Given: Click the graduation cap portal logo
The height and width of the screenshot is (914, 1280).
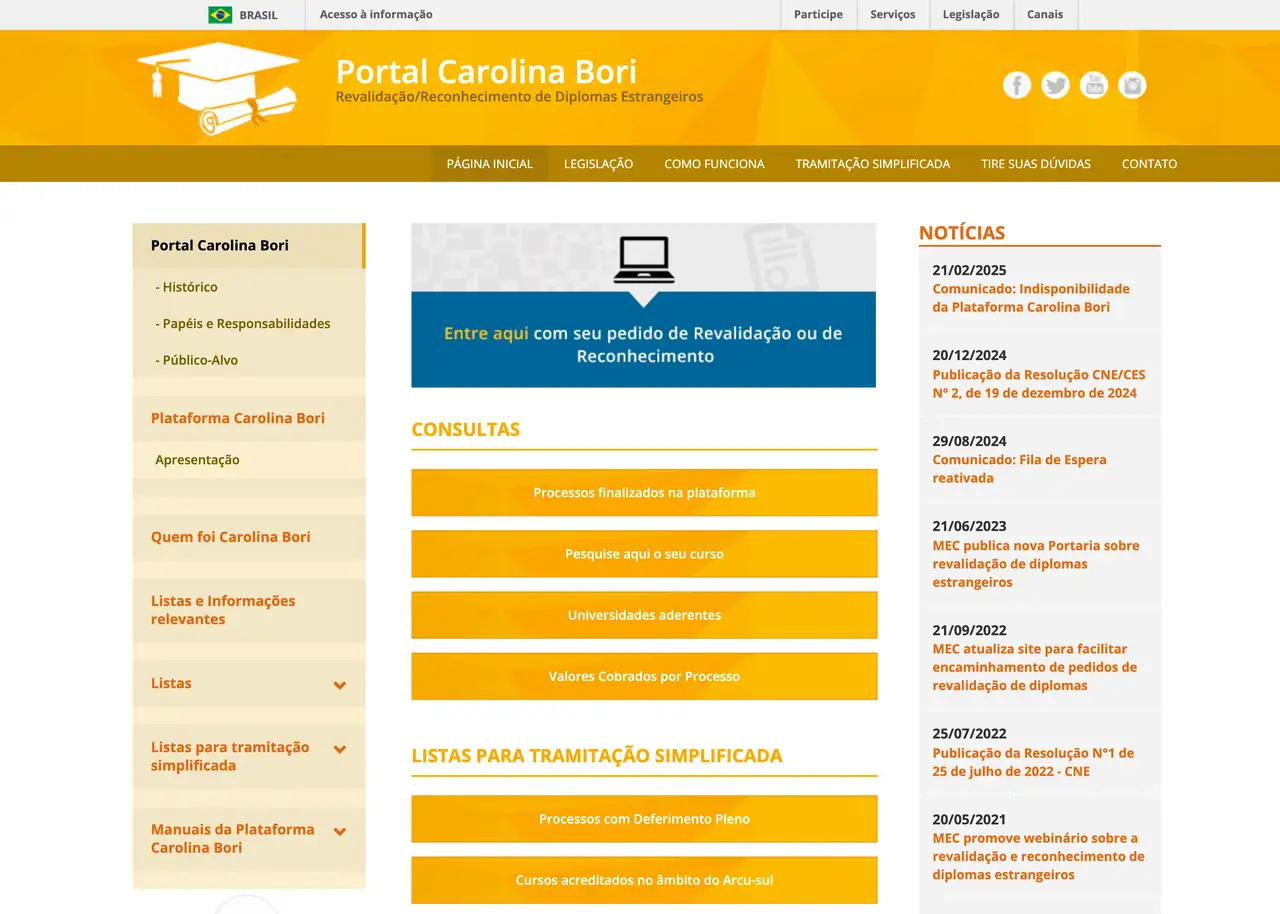Looking at the screenshot, I should pyautogui.click(x=218, y=88).
